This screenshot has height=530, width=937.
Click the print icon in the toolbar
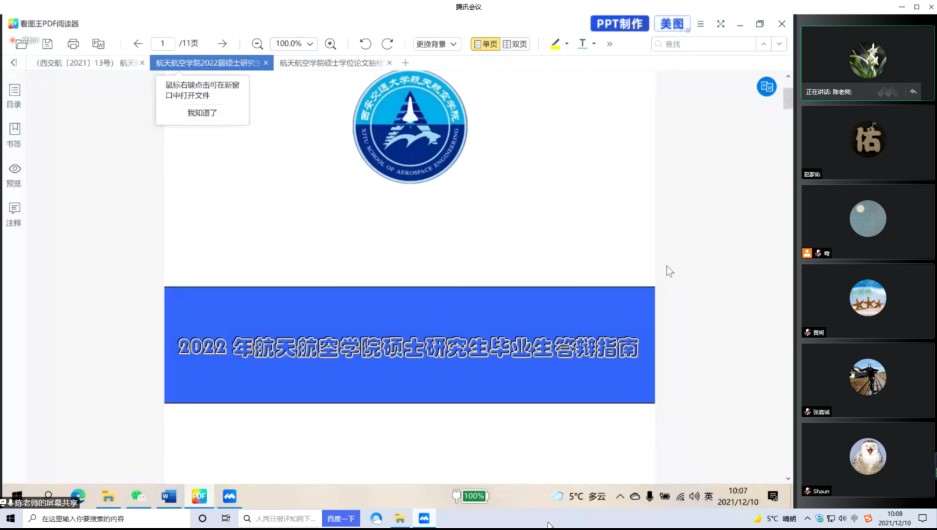tap(73, 44)
